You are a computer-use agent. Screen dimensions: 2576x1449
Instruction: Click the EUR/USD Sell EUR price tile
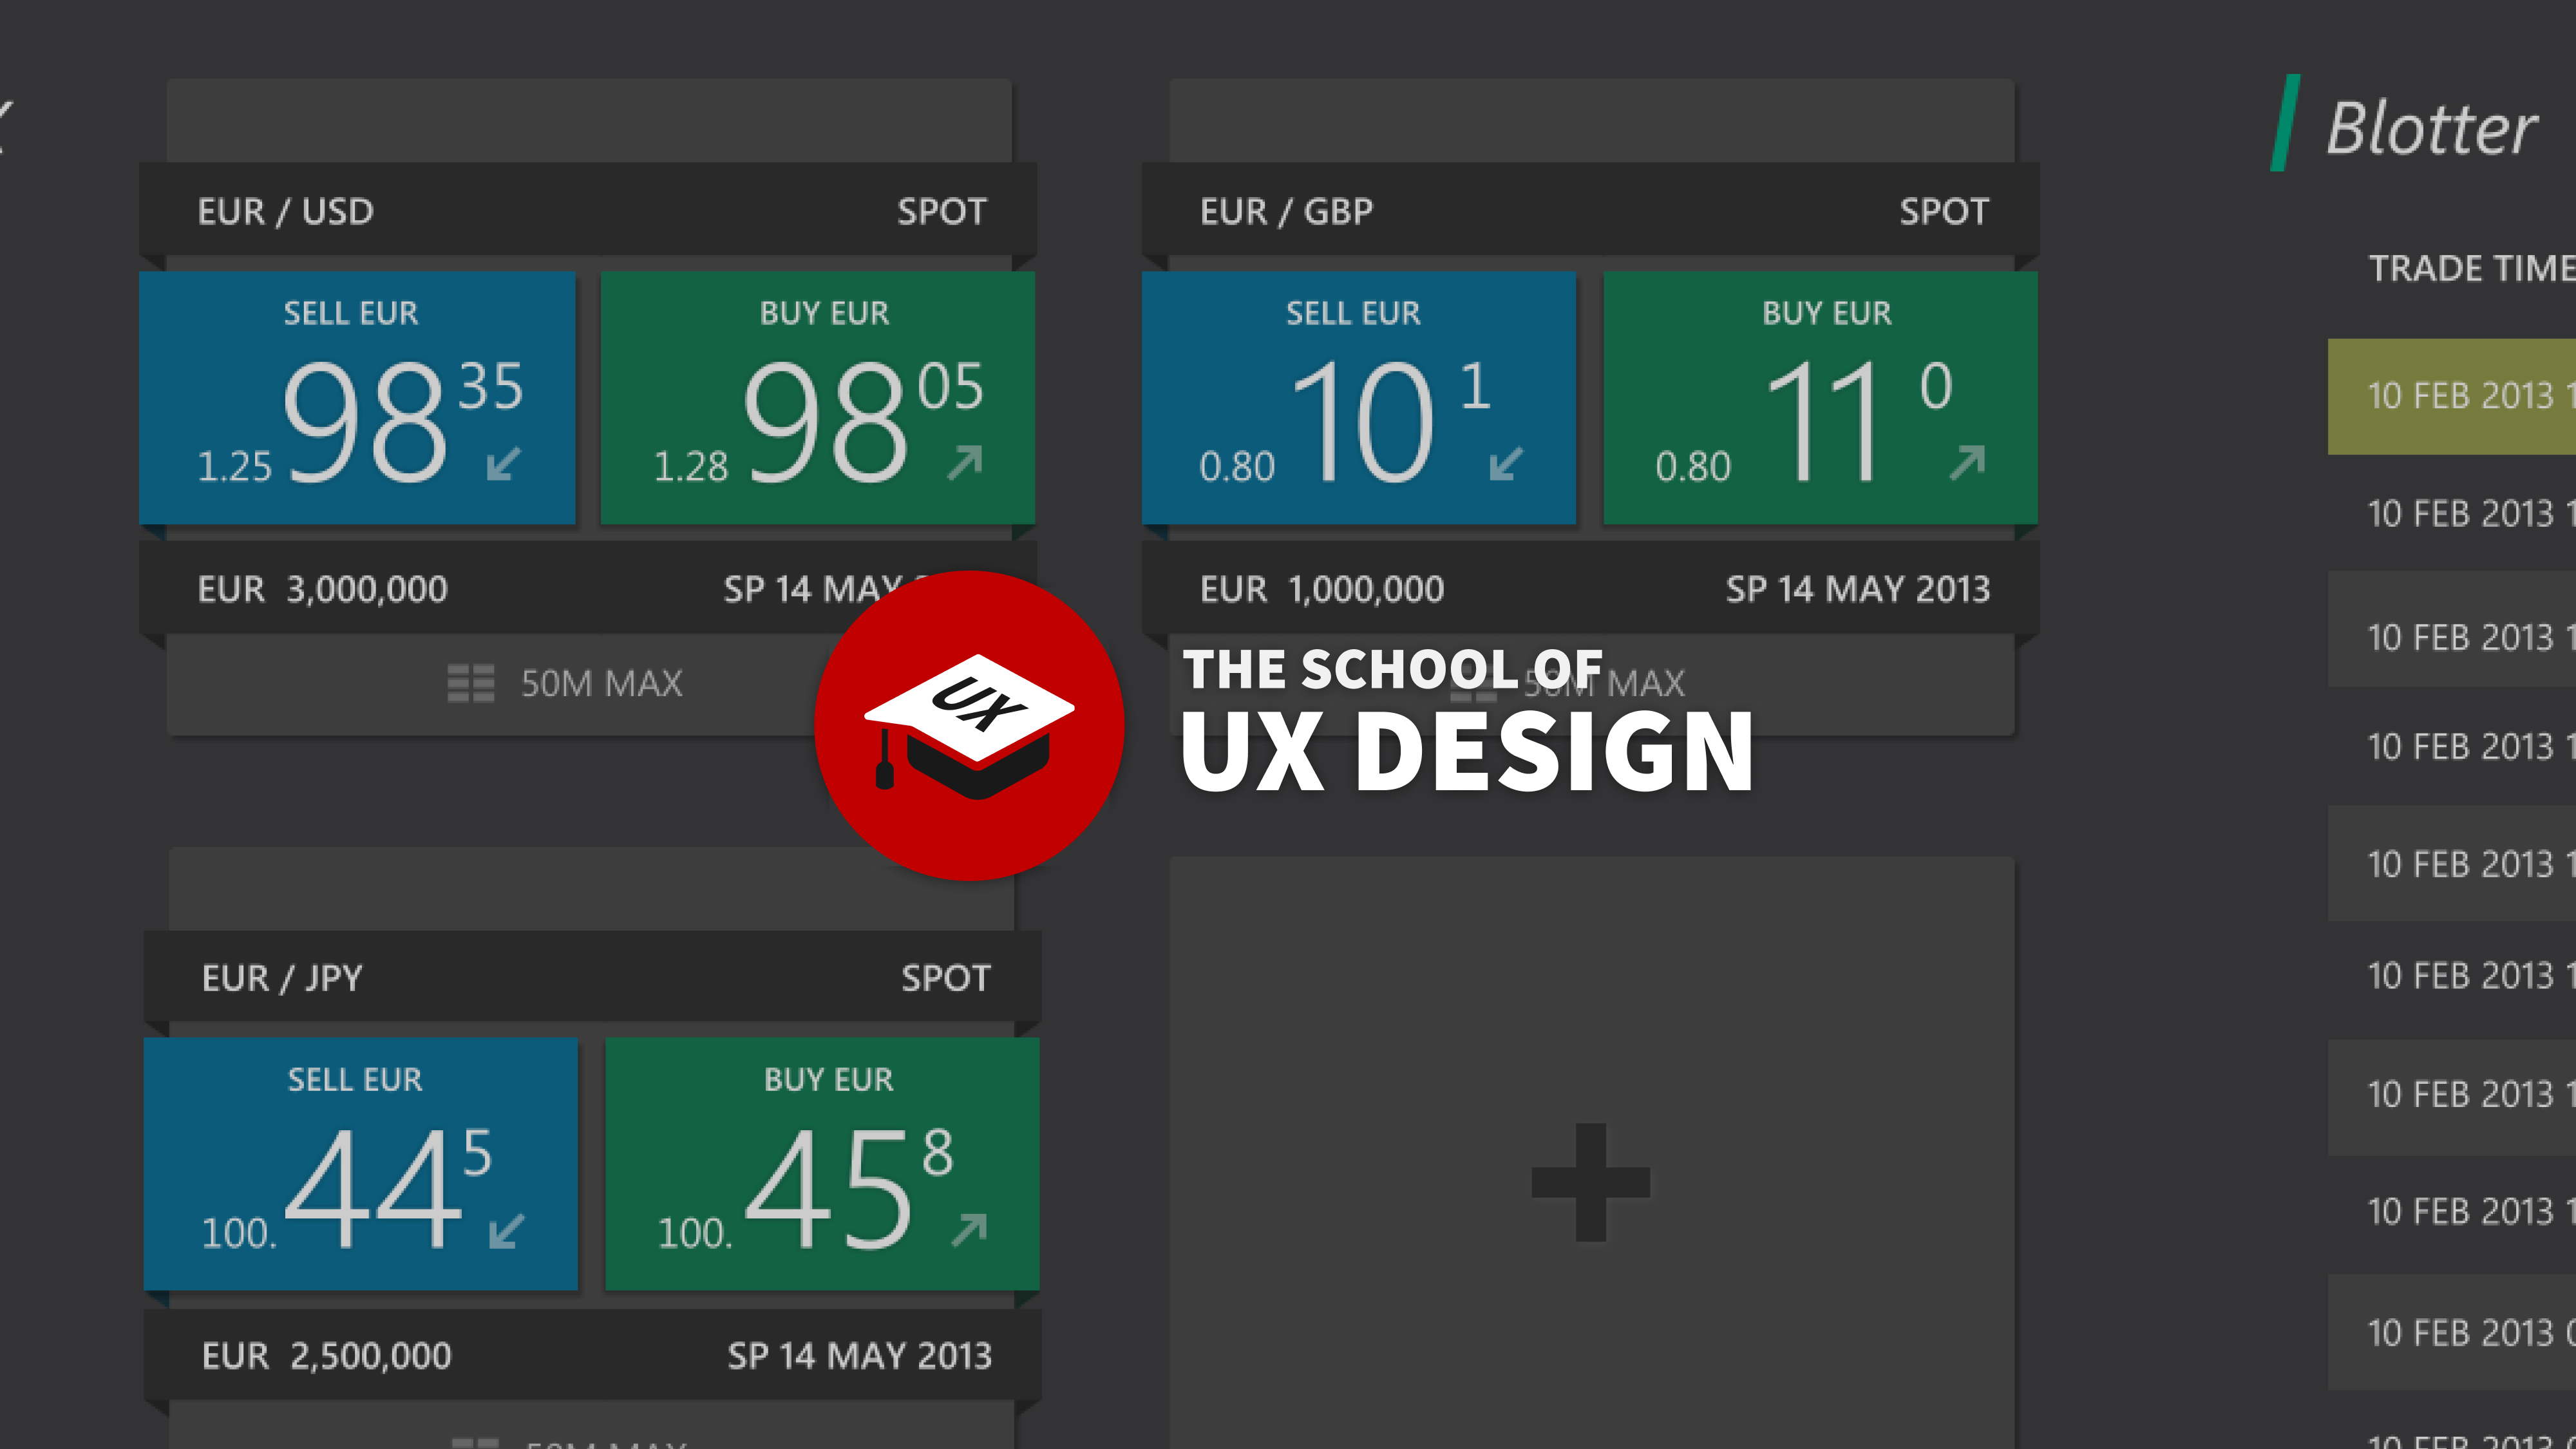point(357,397)
